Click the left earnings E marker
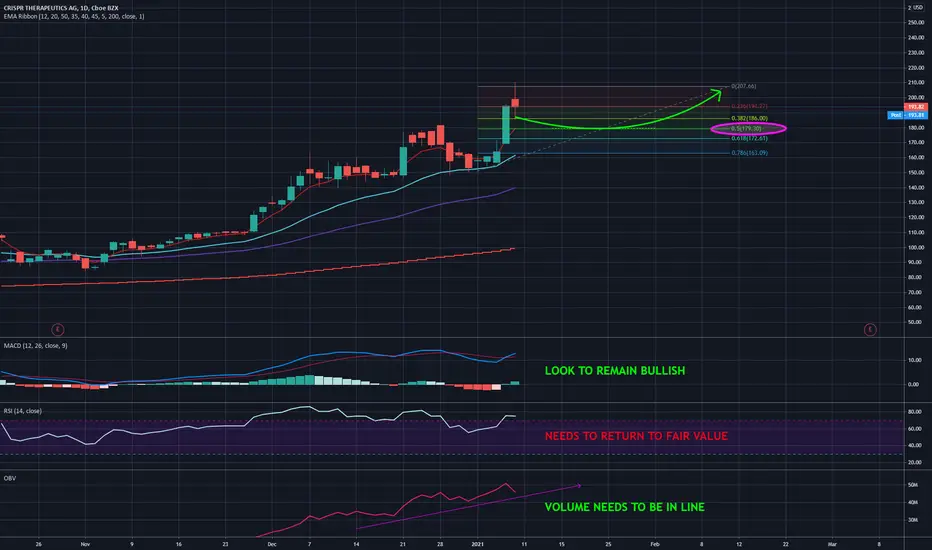The width and height of the screenshot is (932, 550). pyautogui.click(x=58, y=329)
